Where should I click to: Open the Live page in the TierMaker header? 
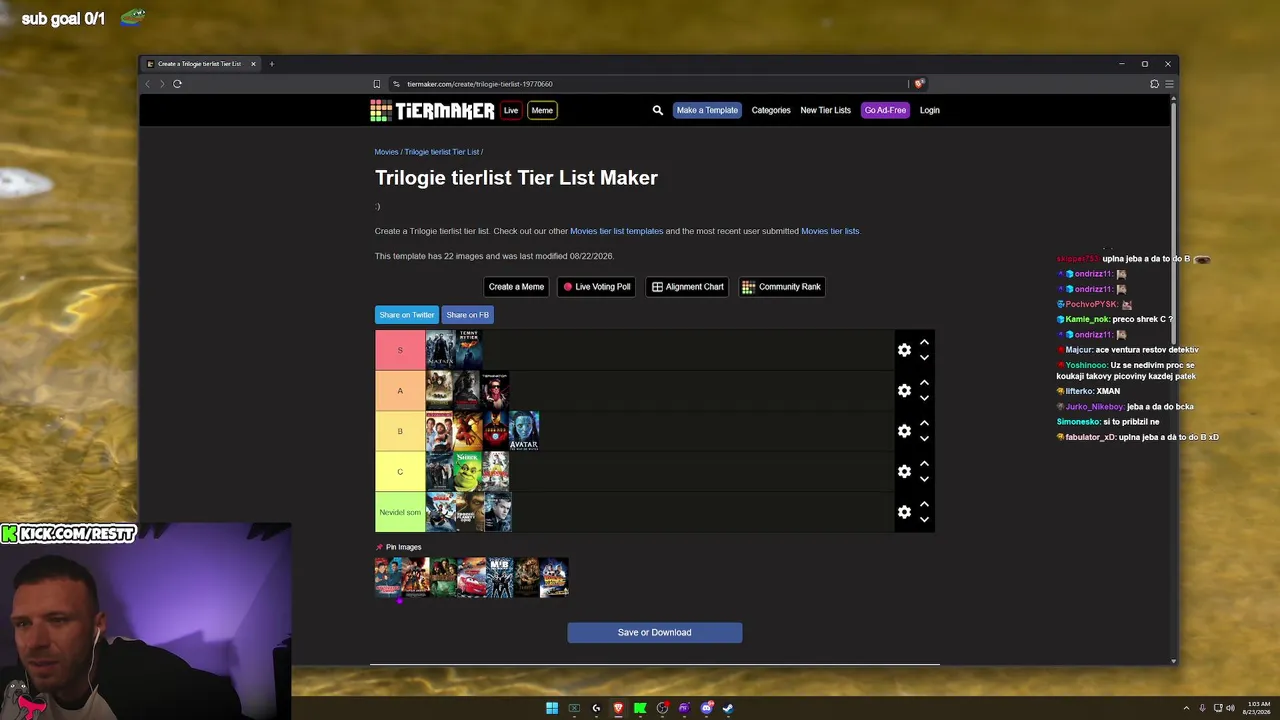(511, 110)
